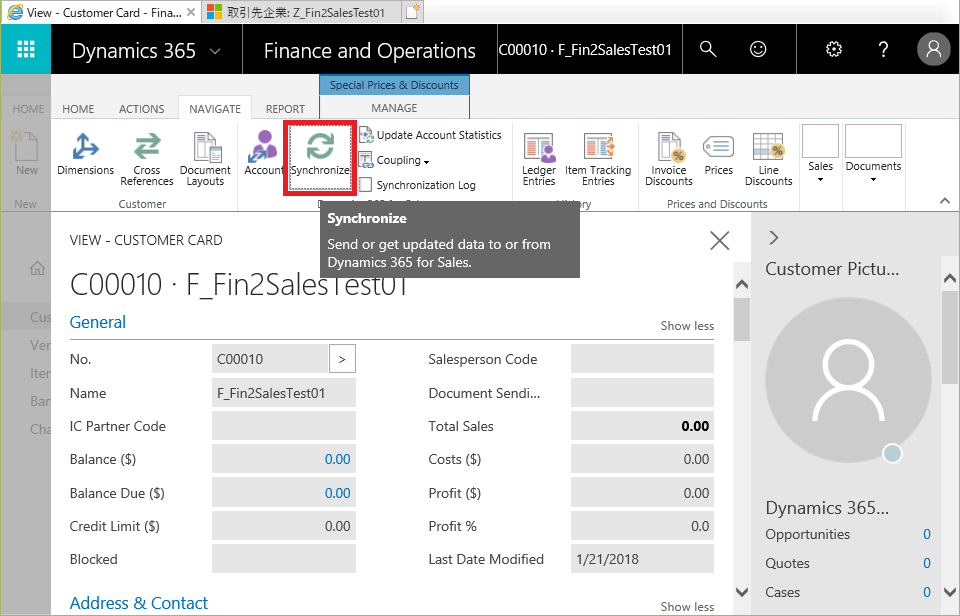Open Invoice Discounts

669,159
